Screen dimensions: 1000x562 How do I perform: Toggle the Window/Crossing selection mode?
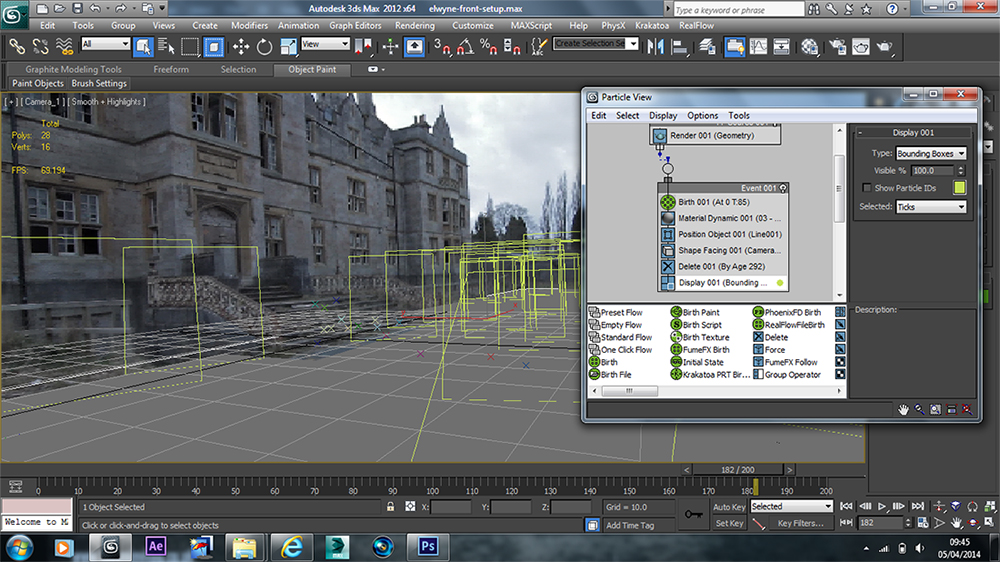(x=214, y=46)
